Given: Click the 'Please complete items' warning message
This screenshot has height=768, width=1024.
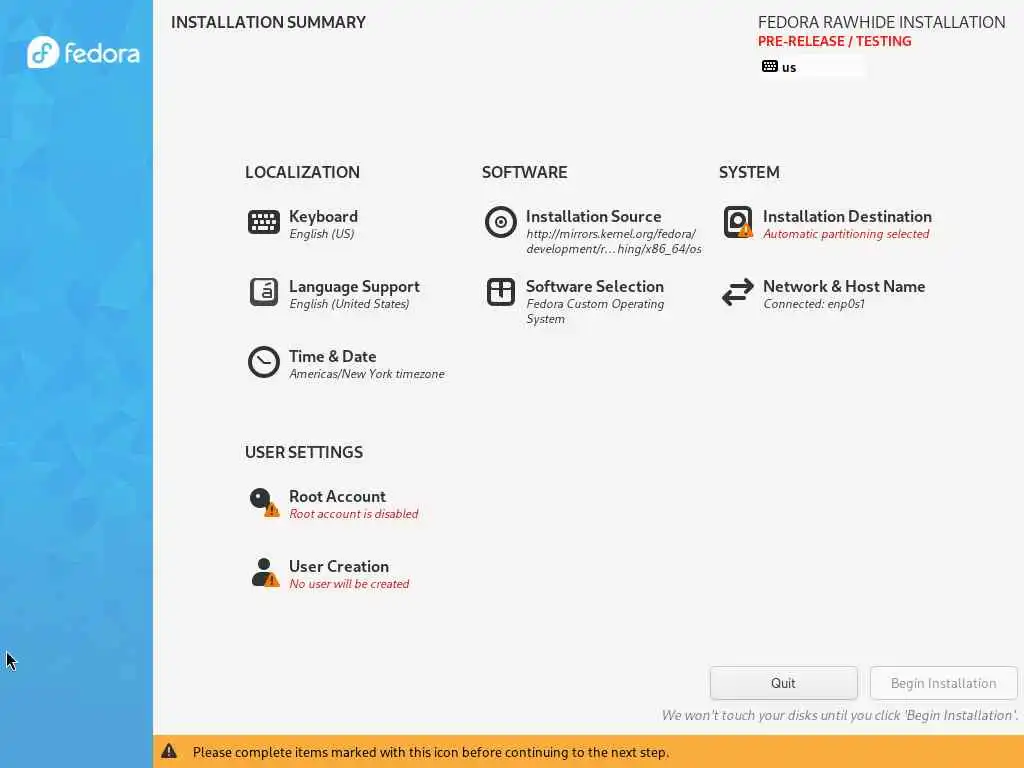Looking at the screenshot, I should [430, 752].
